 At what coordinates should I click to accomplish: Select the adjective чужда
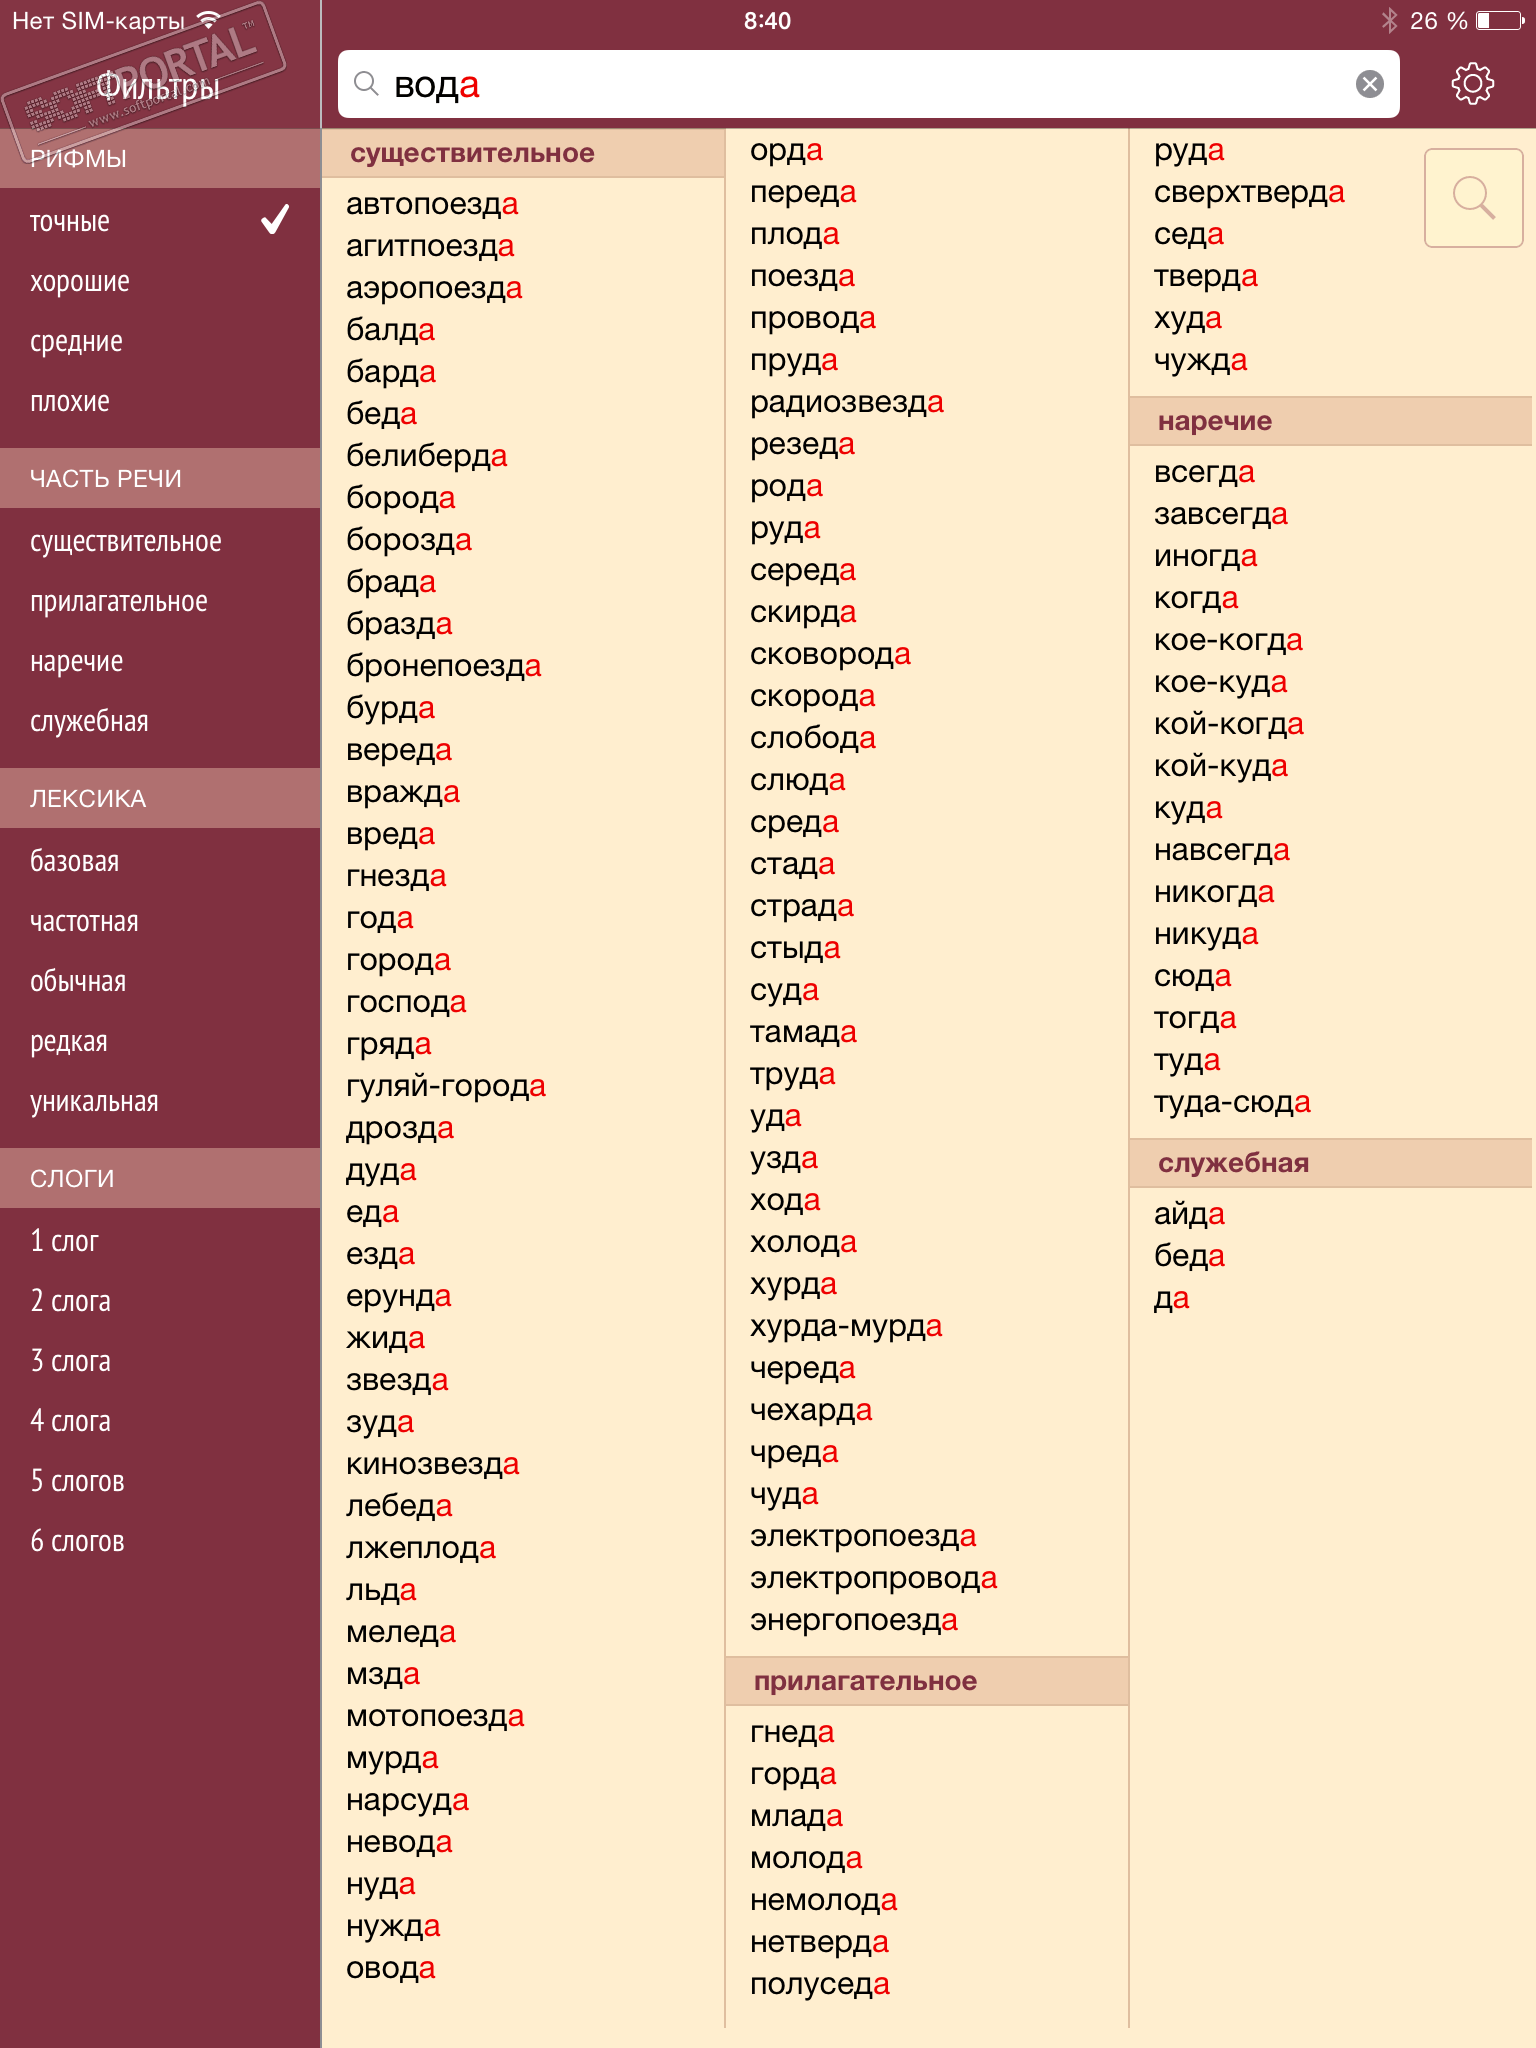[x=1201, y=360]
